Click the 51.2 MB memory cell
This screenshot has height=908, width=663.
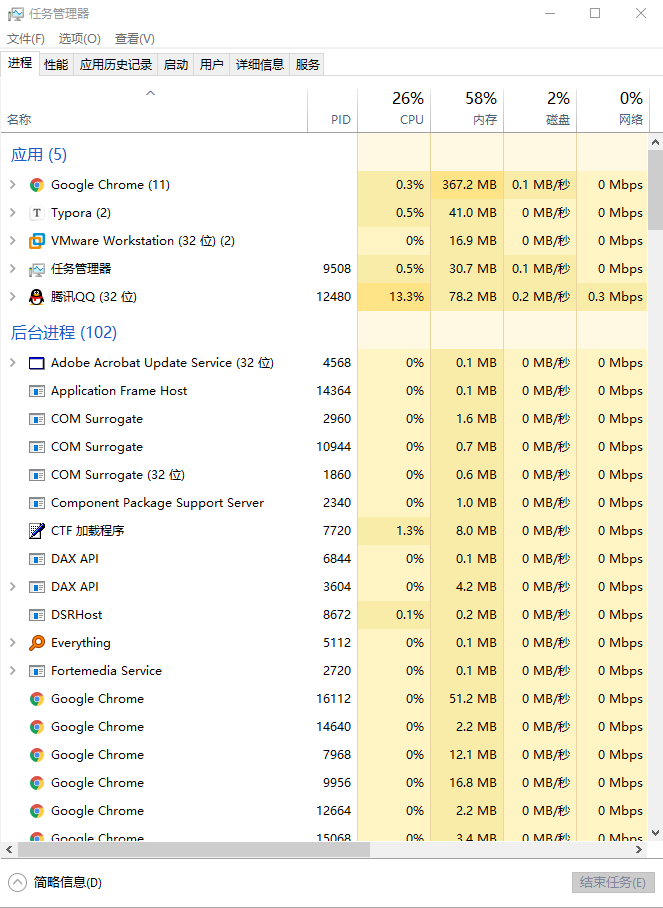[x=467, y=698]
